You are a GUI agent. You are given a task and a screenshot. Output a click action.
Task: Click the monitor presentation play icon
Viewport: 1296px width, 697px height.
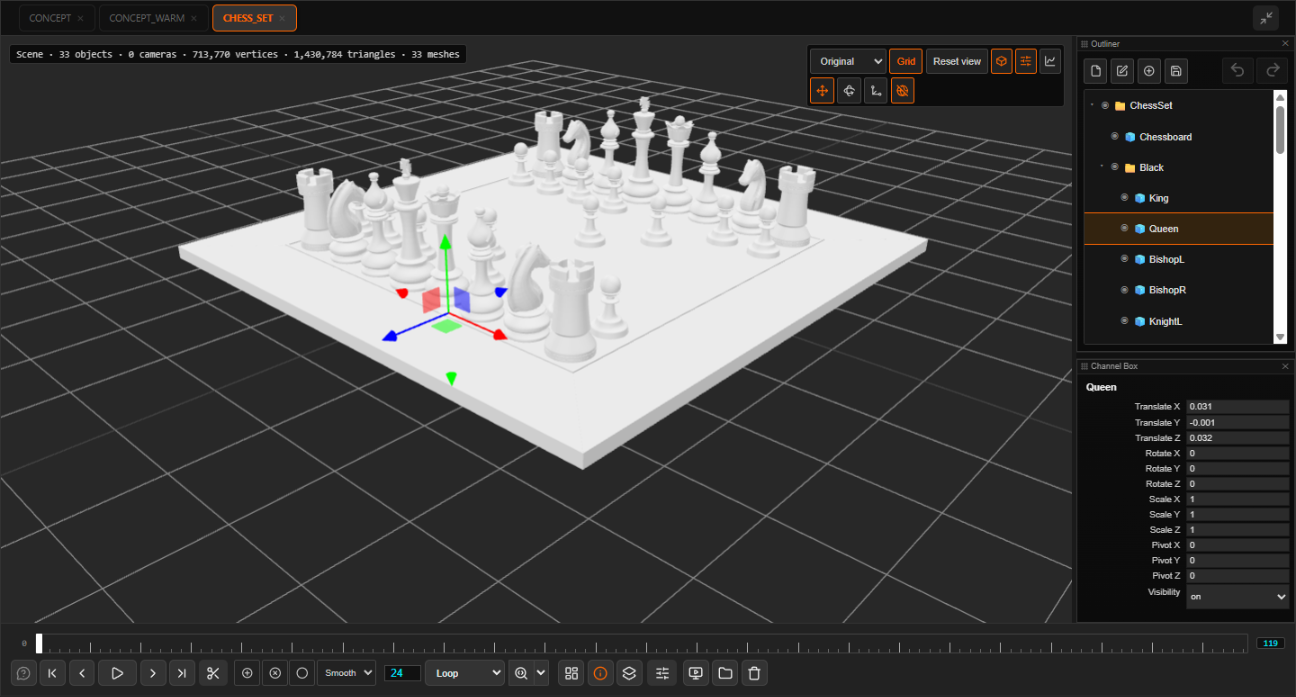696,673
